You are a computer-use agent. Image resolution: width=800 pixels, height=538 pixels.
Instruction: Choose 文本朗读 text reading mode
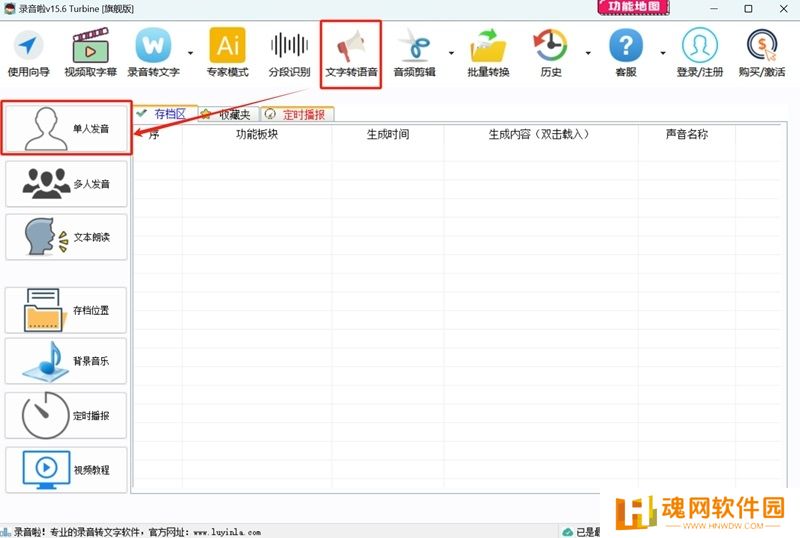[x=66, y=237]
